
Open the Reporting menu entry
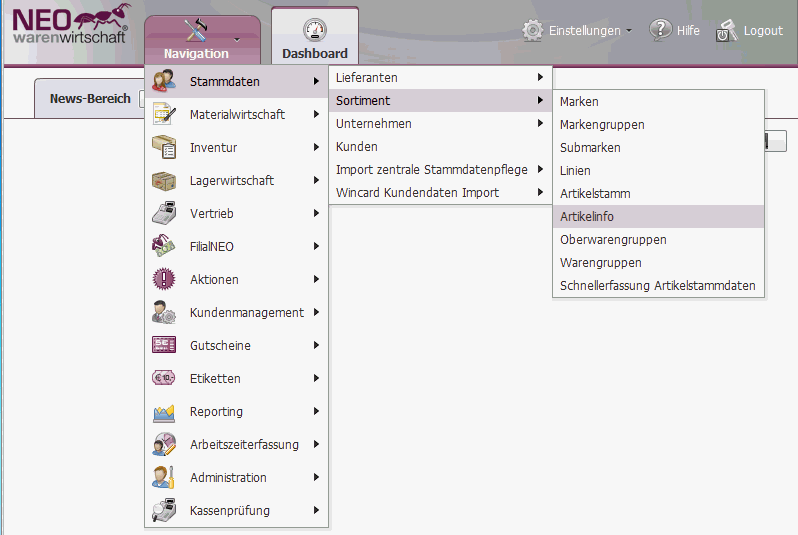click(x=237, y=411)
